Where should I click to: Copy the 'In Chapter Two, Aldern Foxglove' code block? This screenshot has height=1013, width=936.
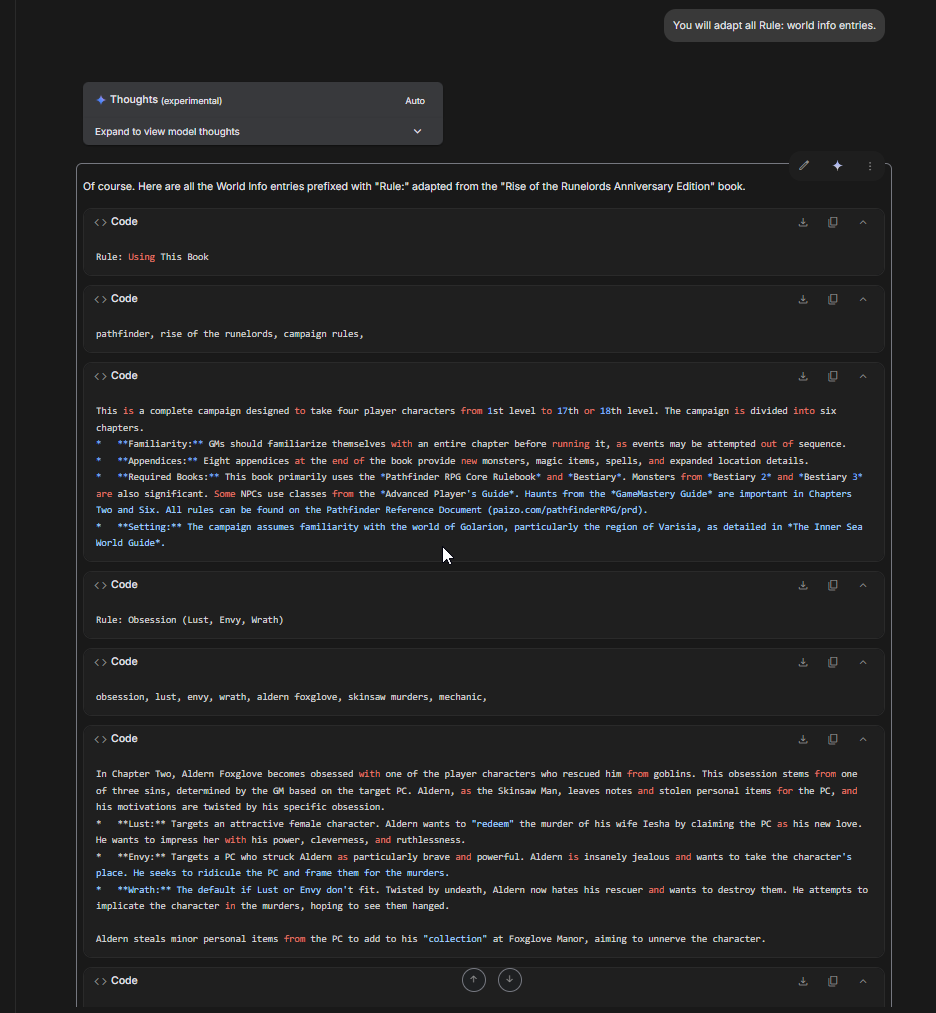point(833,739)
